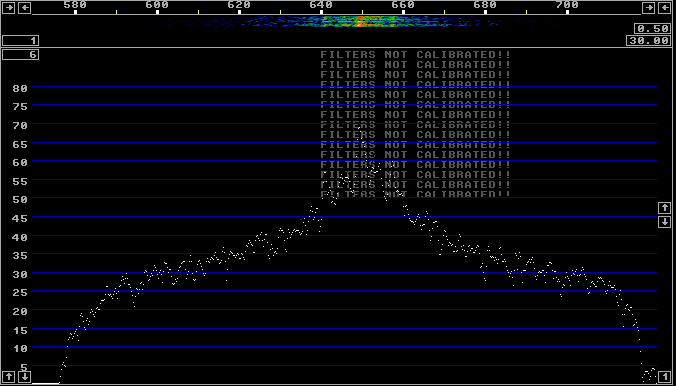Click the 700 tick on the frequency scale

[x=567, y=12]
